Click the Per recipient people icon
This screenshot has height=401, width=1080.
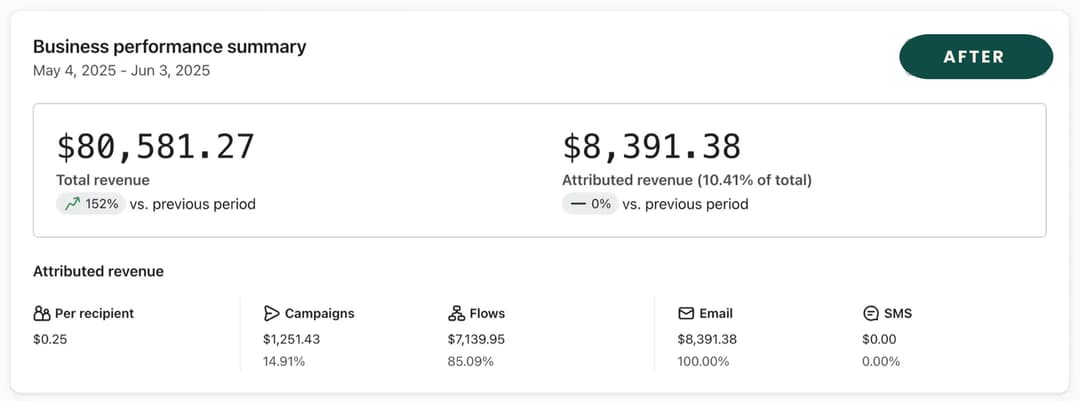pyautogui.click(x=41, y=313)
